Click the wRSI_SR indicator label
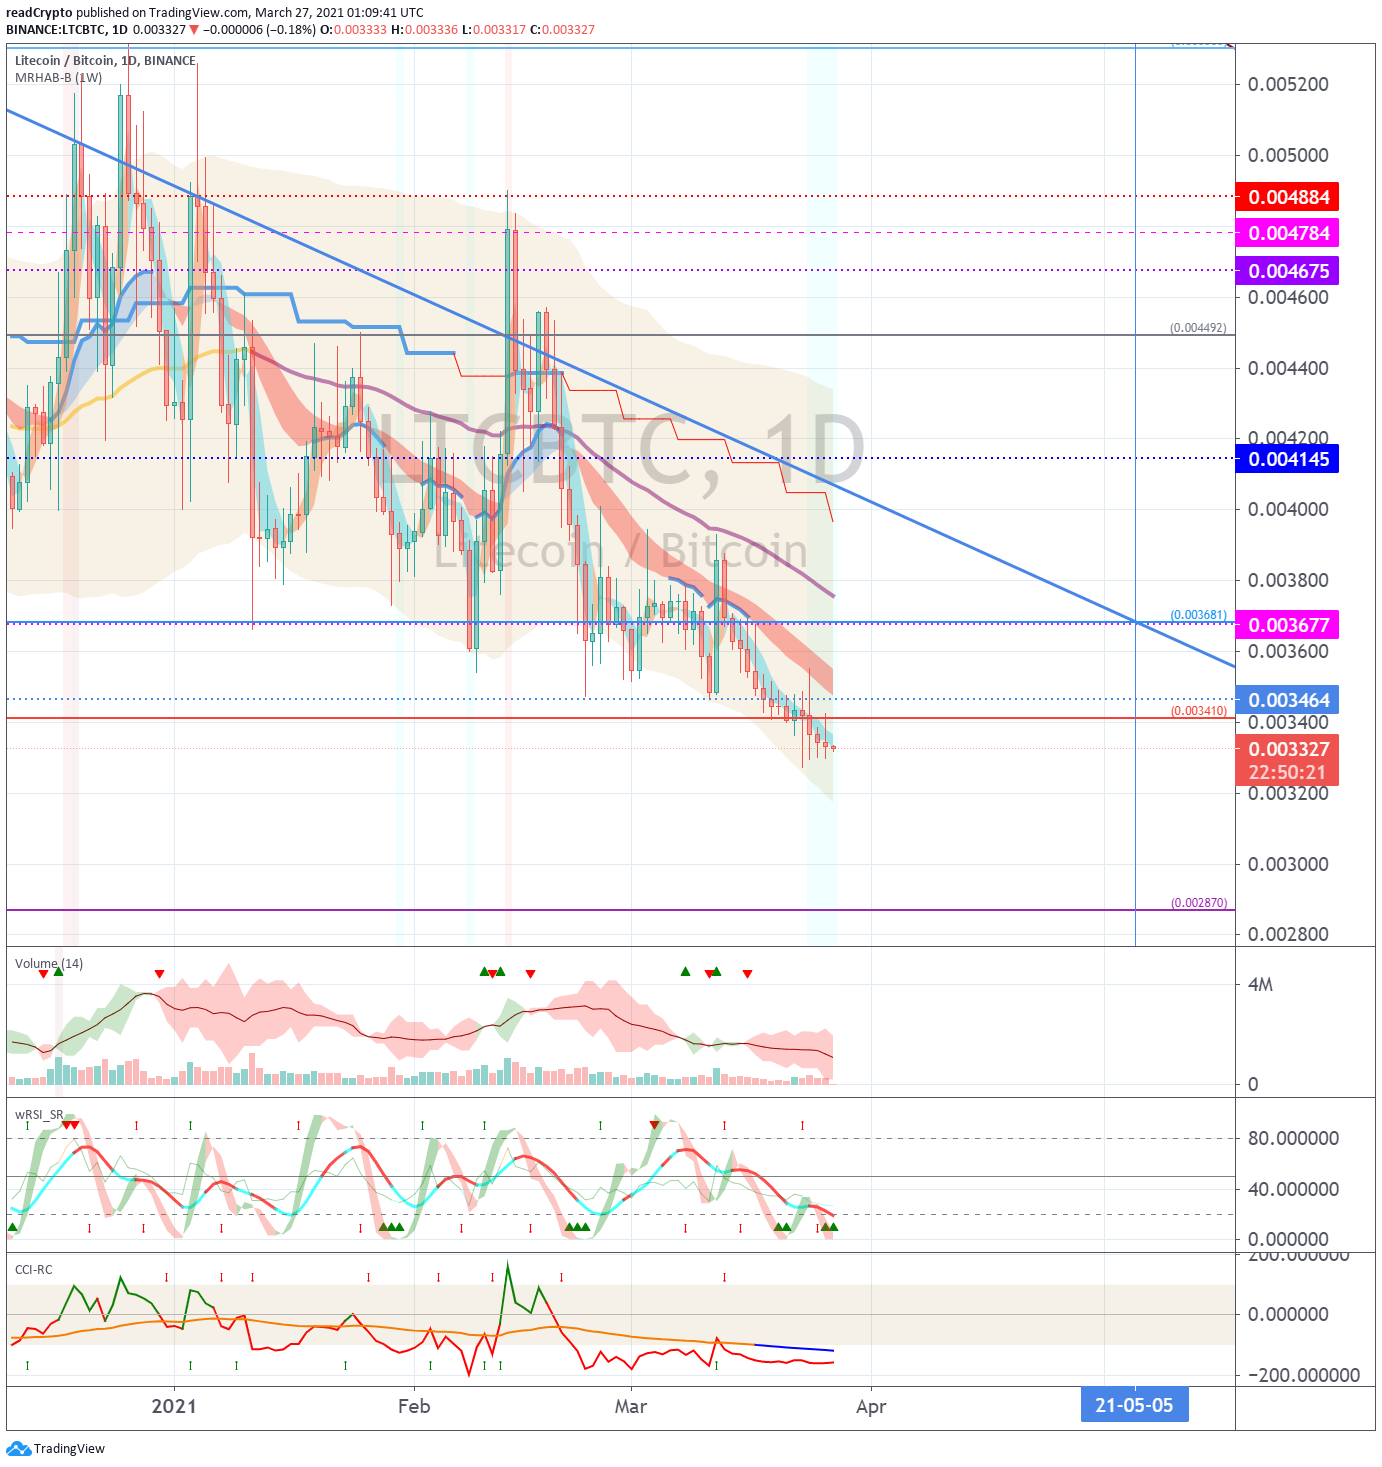1382x1467 pixels. point(39,1114)
